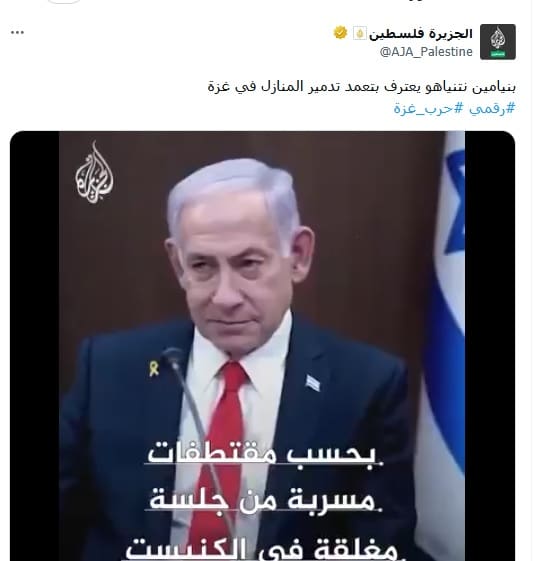
Task: Click the microphone shown in the video
Action: pos(174,359)
